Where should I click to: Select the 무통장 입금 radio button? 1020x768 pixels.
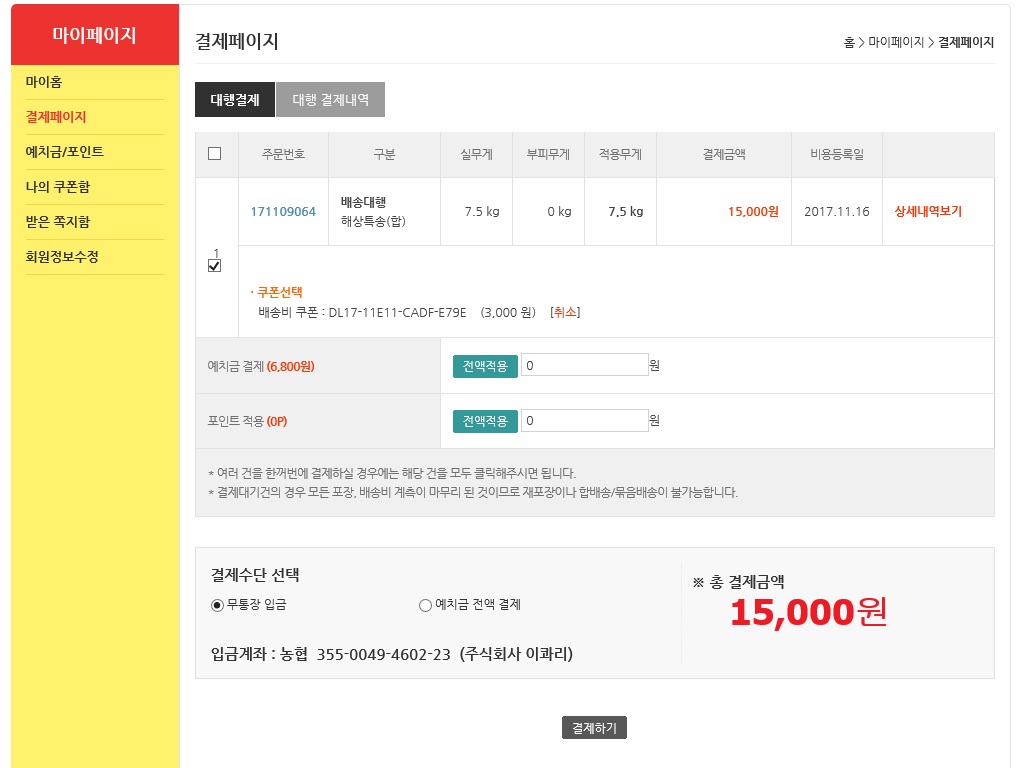217,605
